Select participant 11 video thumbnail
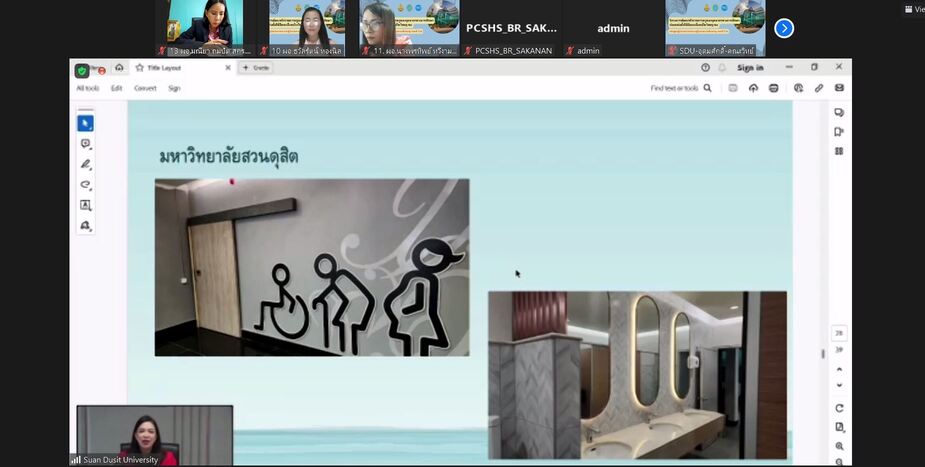The image size is (925, 467). (409, 28)
